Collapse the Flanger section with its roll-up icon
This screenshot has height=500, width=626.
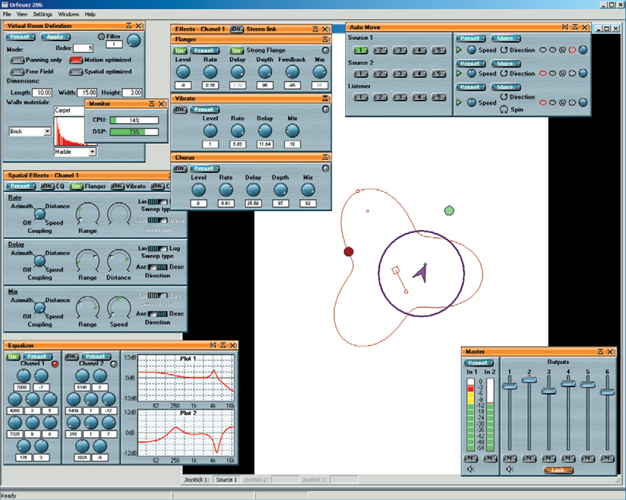click(325, 39)
